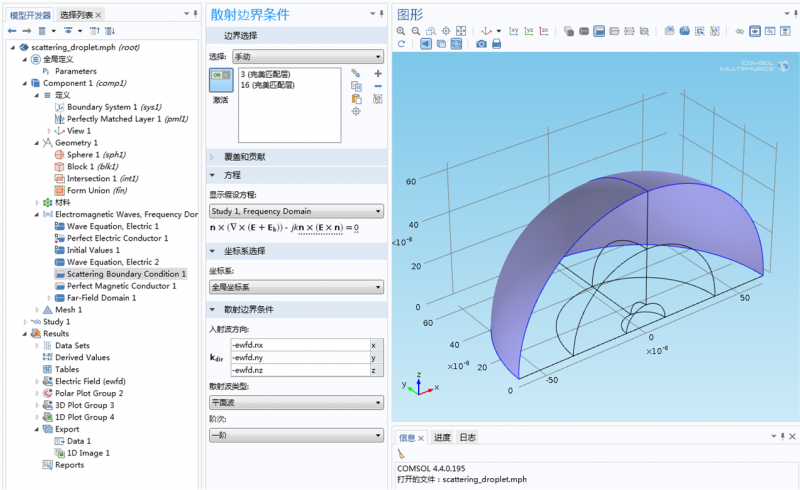Click the copy selection icon
This screenshot has width=800, height=490.
click(x=356, y=86)
